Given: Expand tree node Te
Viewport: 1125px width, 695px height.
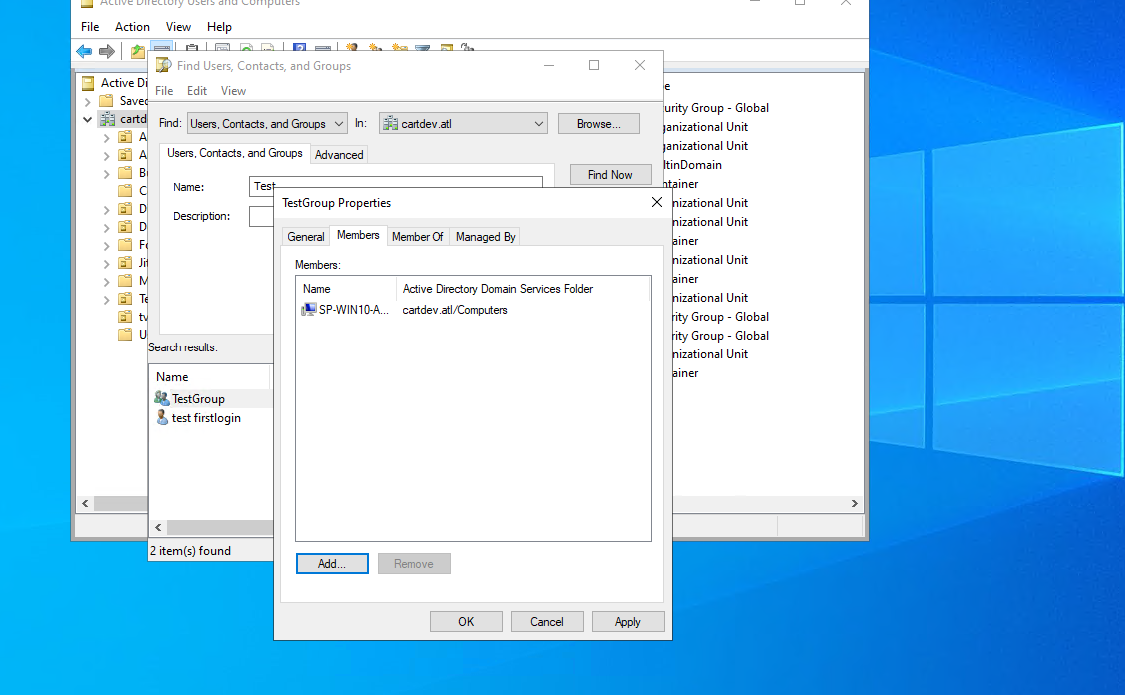Looking at the screenshot, I should click(x=106, y=299).
